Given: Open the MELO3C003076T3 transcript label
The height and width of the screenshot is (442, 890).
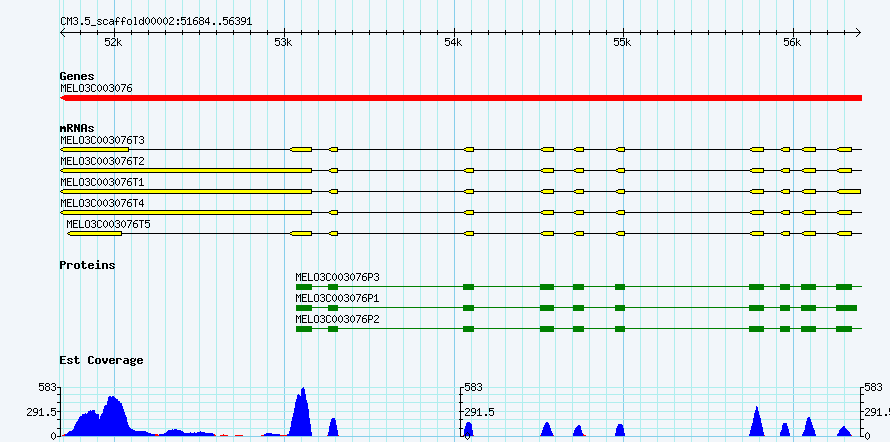Looking at the screenshot, I should (102, 140).
